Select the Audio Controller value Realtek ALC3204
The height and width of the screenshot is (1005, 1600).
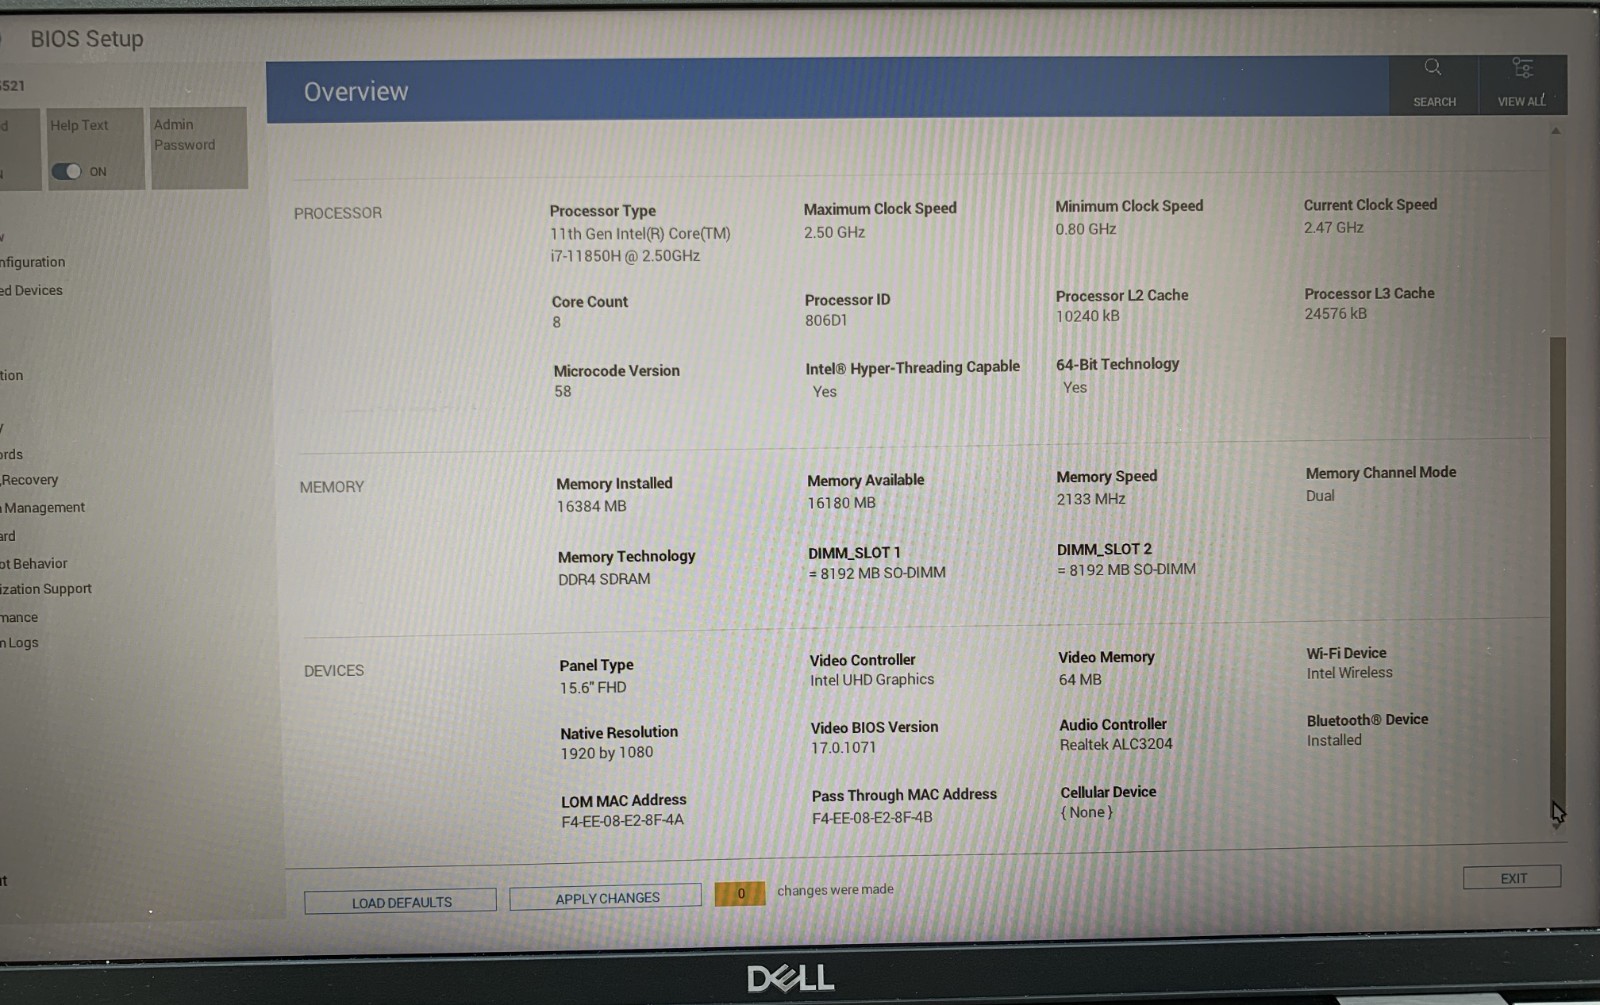click(1116, 744)
